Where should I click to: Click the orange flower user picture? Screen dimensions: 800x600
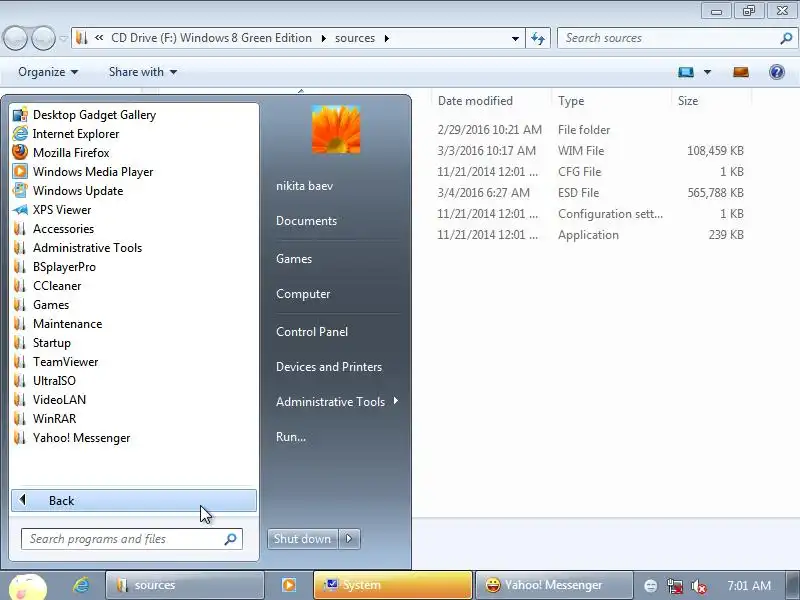click(336, 130)
